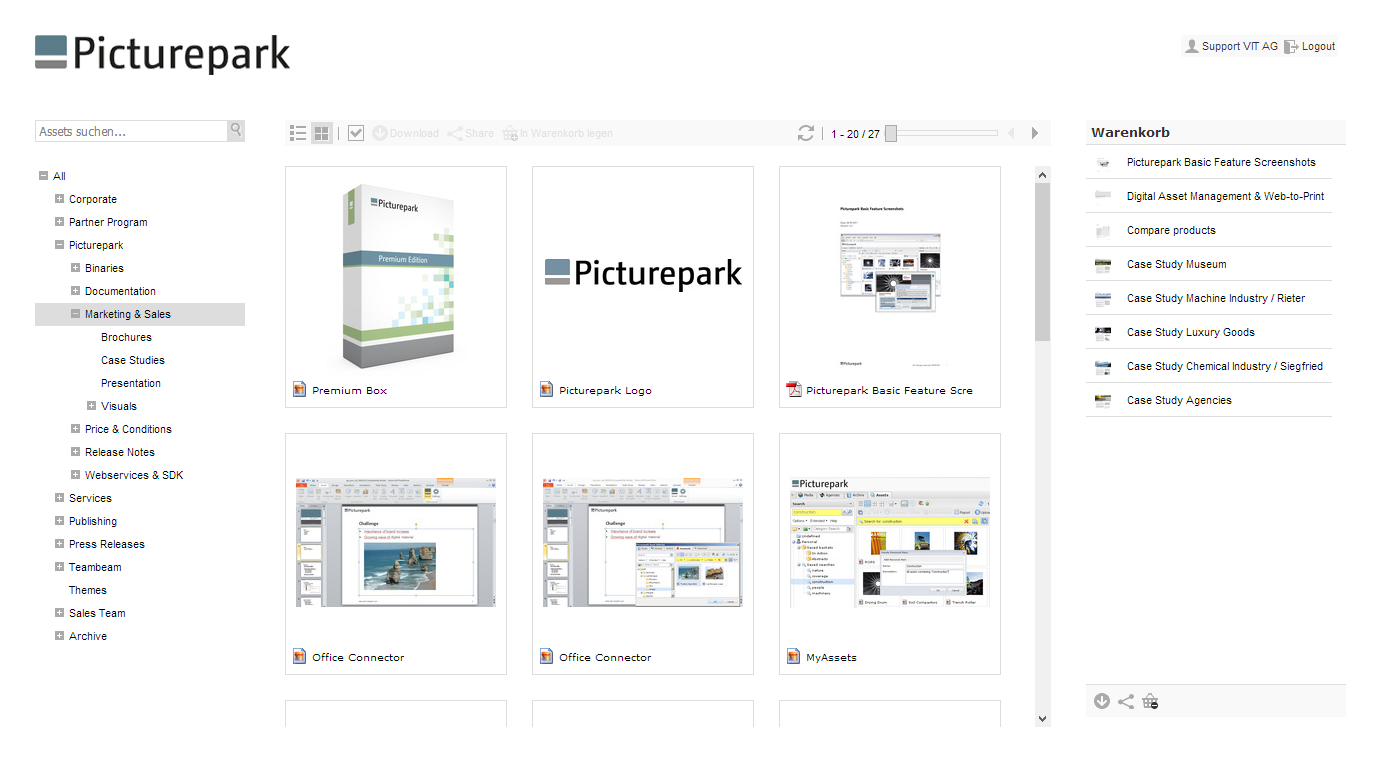The height and width of the screenshot is (762, 1381).
Task: Open Case Study Luxury Goods basket item
Action: [1190, 332]
